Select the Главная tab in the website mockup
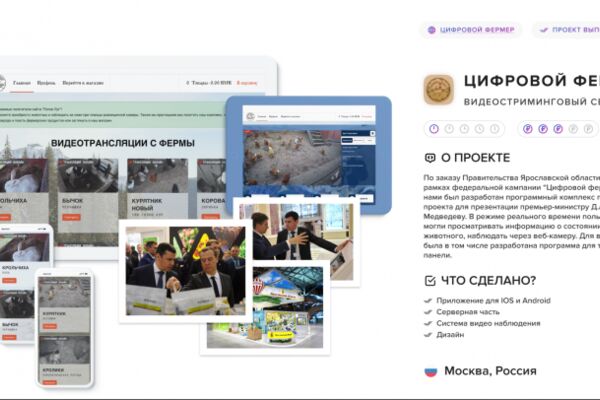The image size is (600, 400). 22,83
